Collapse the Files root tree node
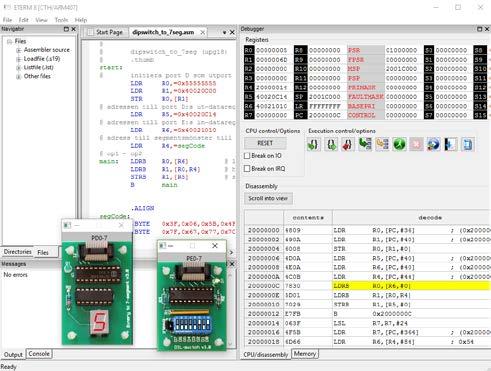 coord(10,41)
